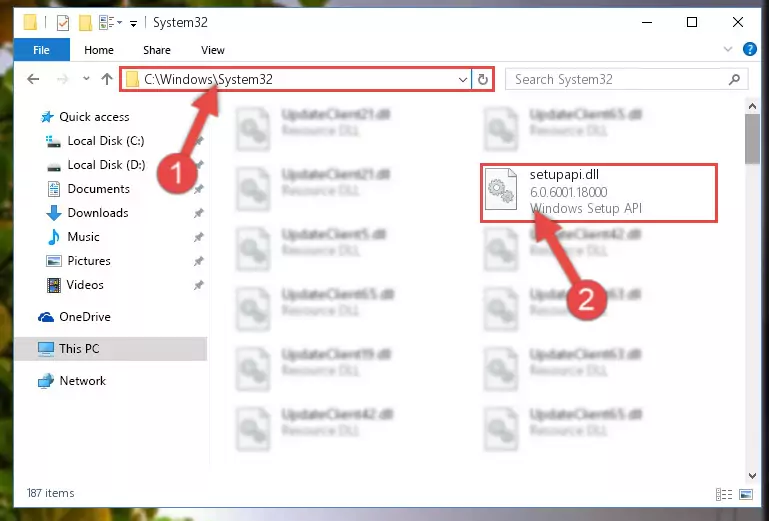Viewport: 769px width, 521px height.
Task: Switch to the Share ribbon tab
Action: click(157, 50)
